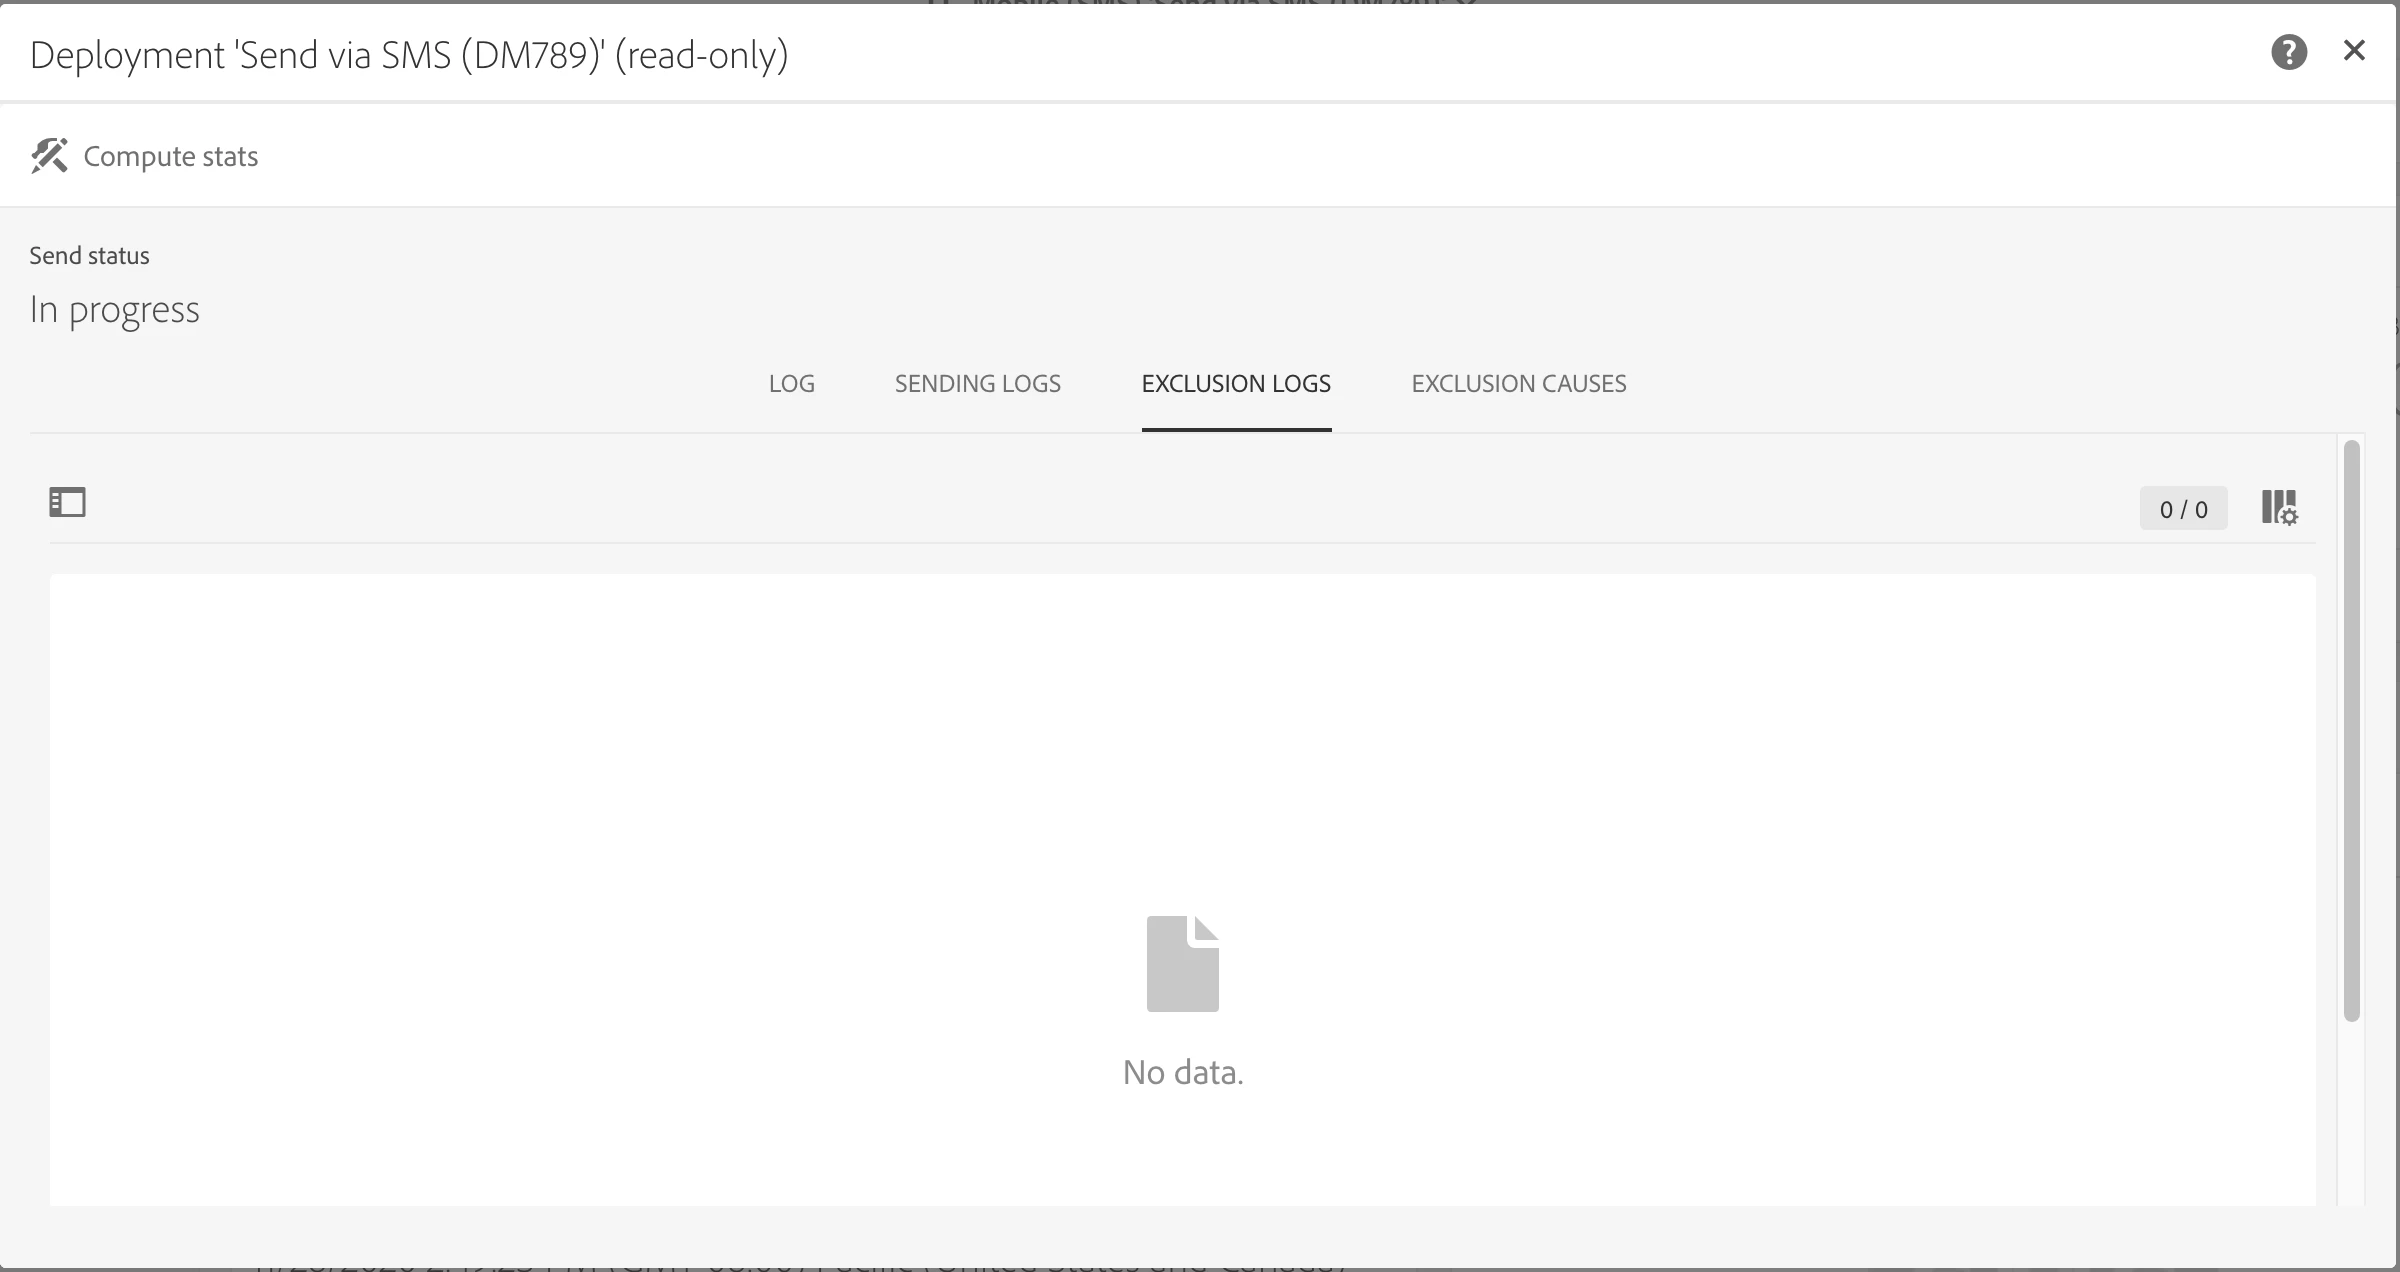
Task: Click the 'In progress' status text
Action: tap(114, 310)
